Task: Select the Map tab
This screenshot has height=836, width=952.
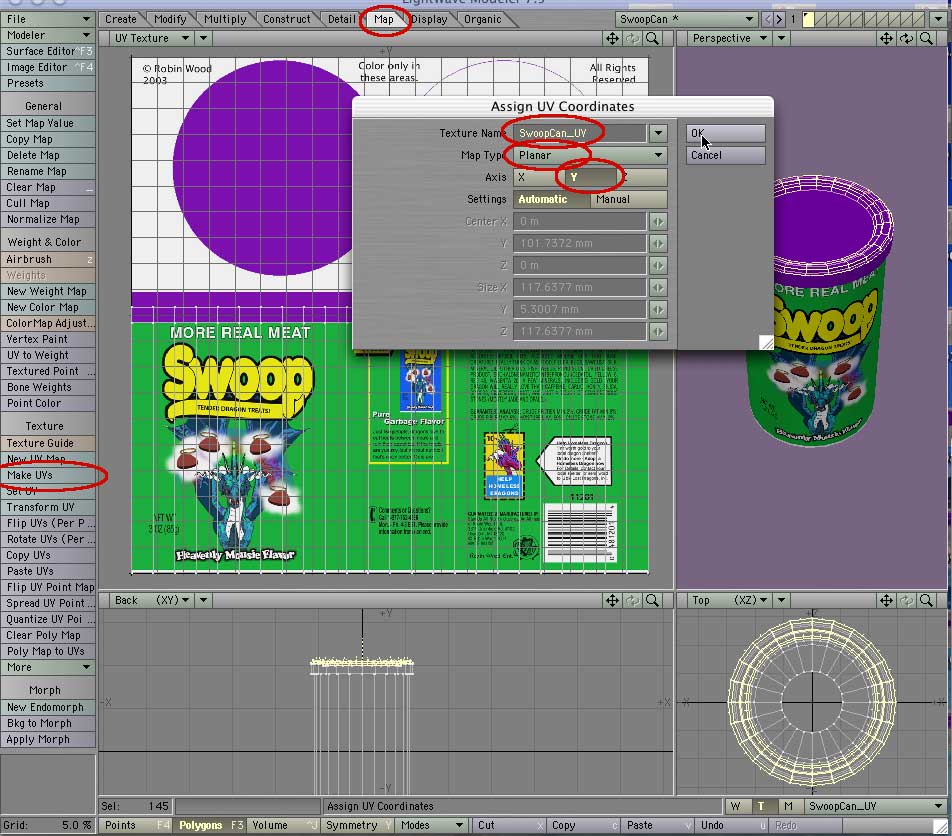Action: [384, 19]
